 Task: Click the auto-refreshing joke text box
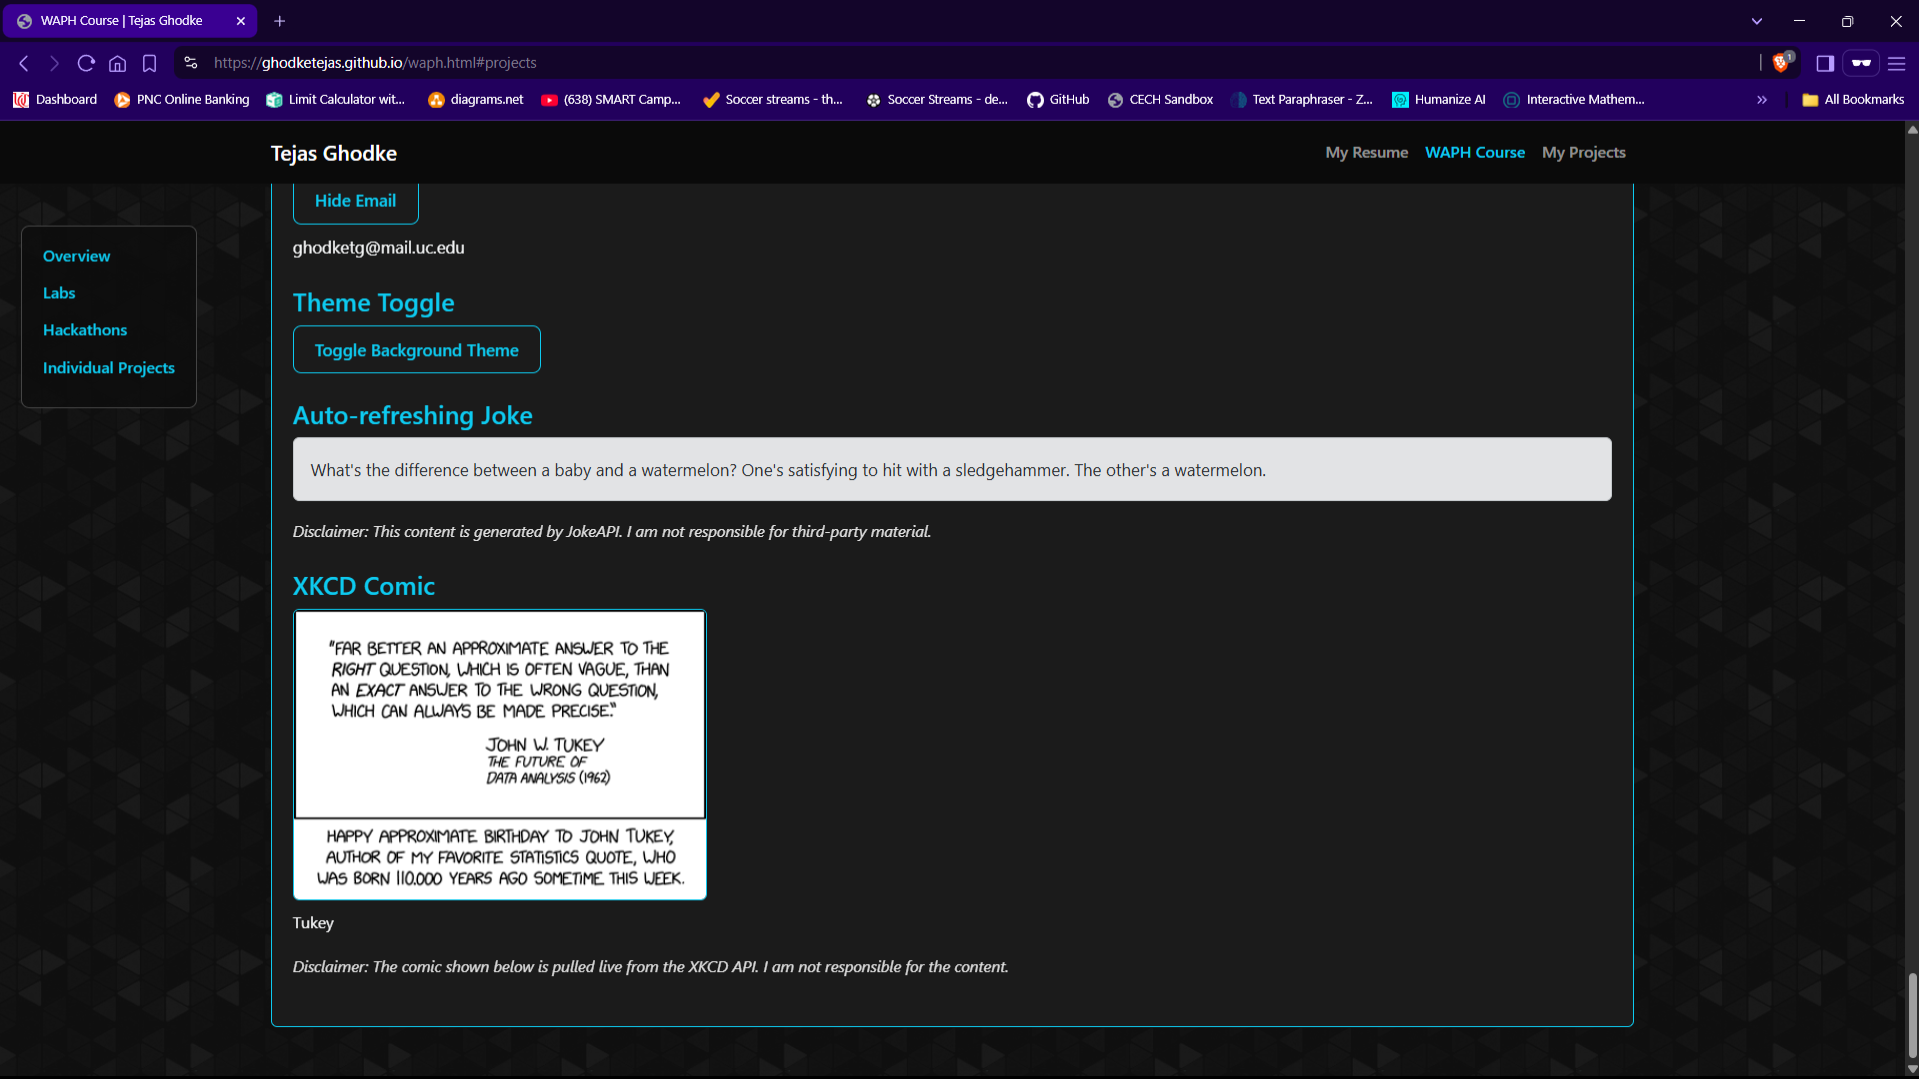click(952, 470)
